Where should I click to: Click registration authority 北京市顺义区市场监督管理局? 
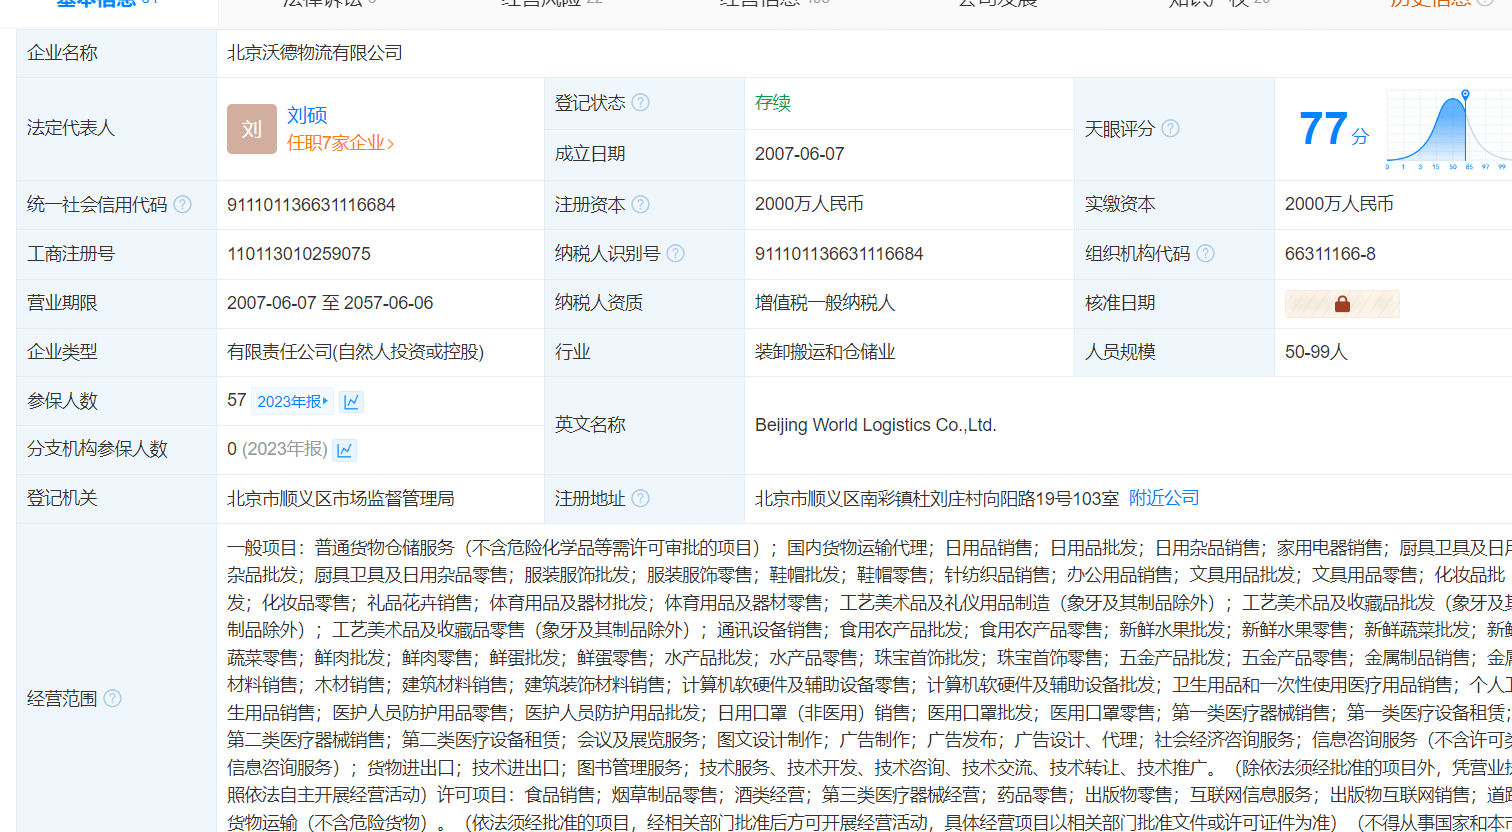coord(341,498)
